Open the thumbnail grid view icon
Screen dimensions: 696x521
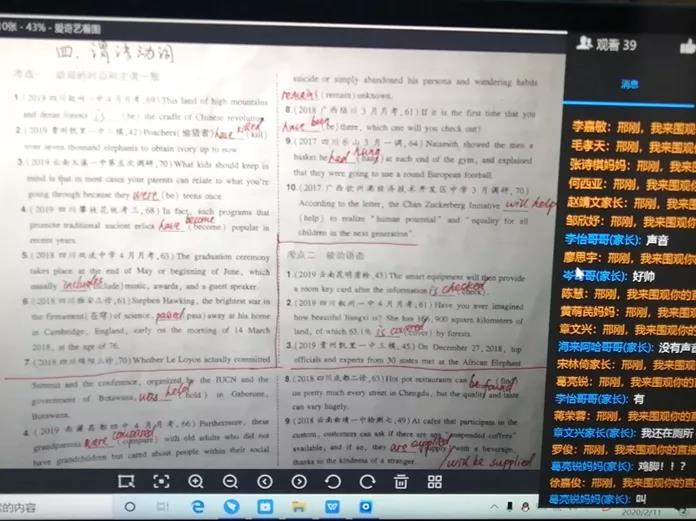tap(435, 481)
